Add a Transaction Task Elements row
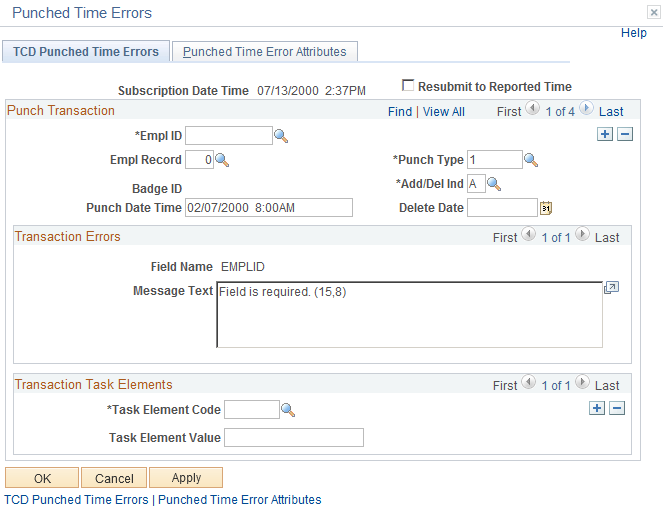This screenshot has width=663, height=512. (597, 408)
